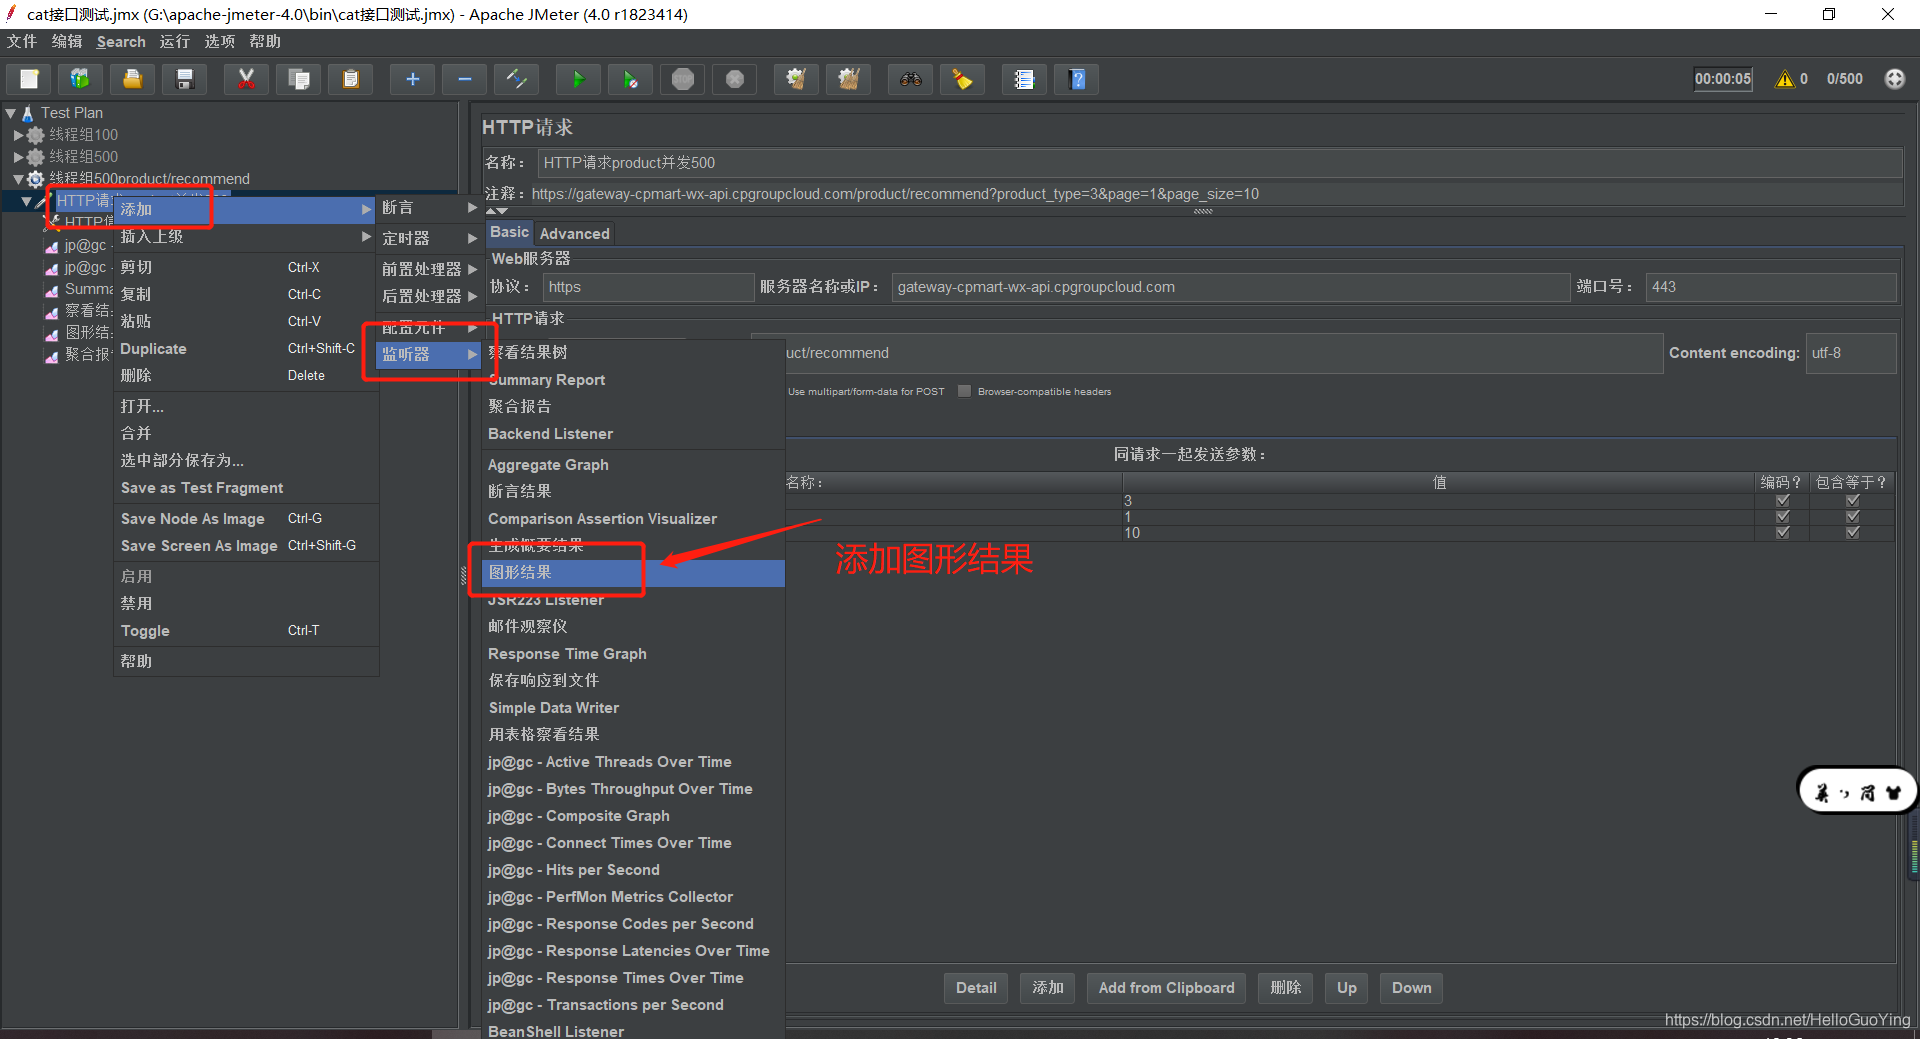Open the 断言 submenu
The height and width of the screenshot is (1039, 1920).
429,208
